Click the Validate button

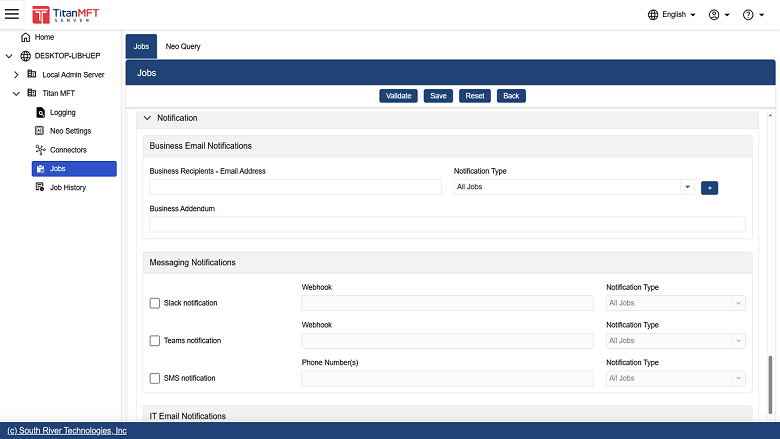[398, 96]
